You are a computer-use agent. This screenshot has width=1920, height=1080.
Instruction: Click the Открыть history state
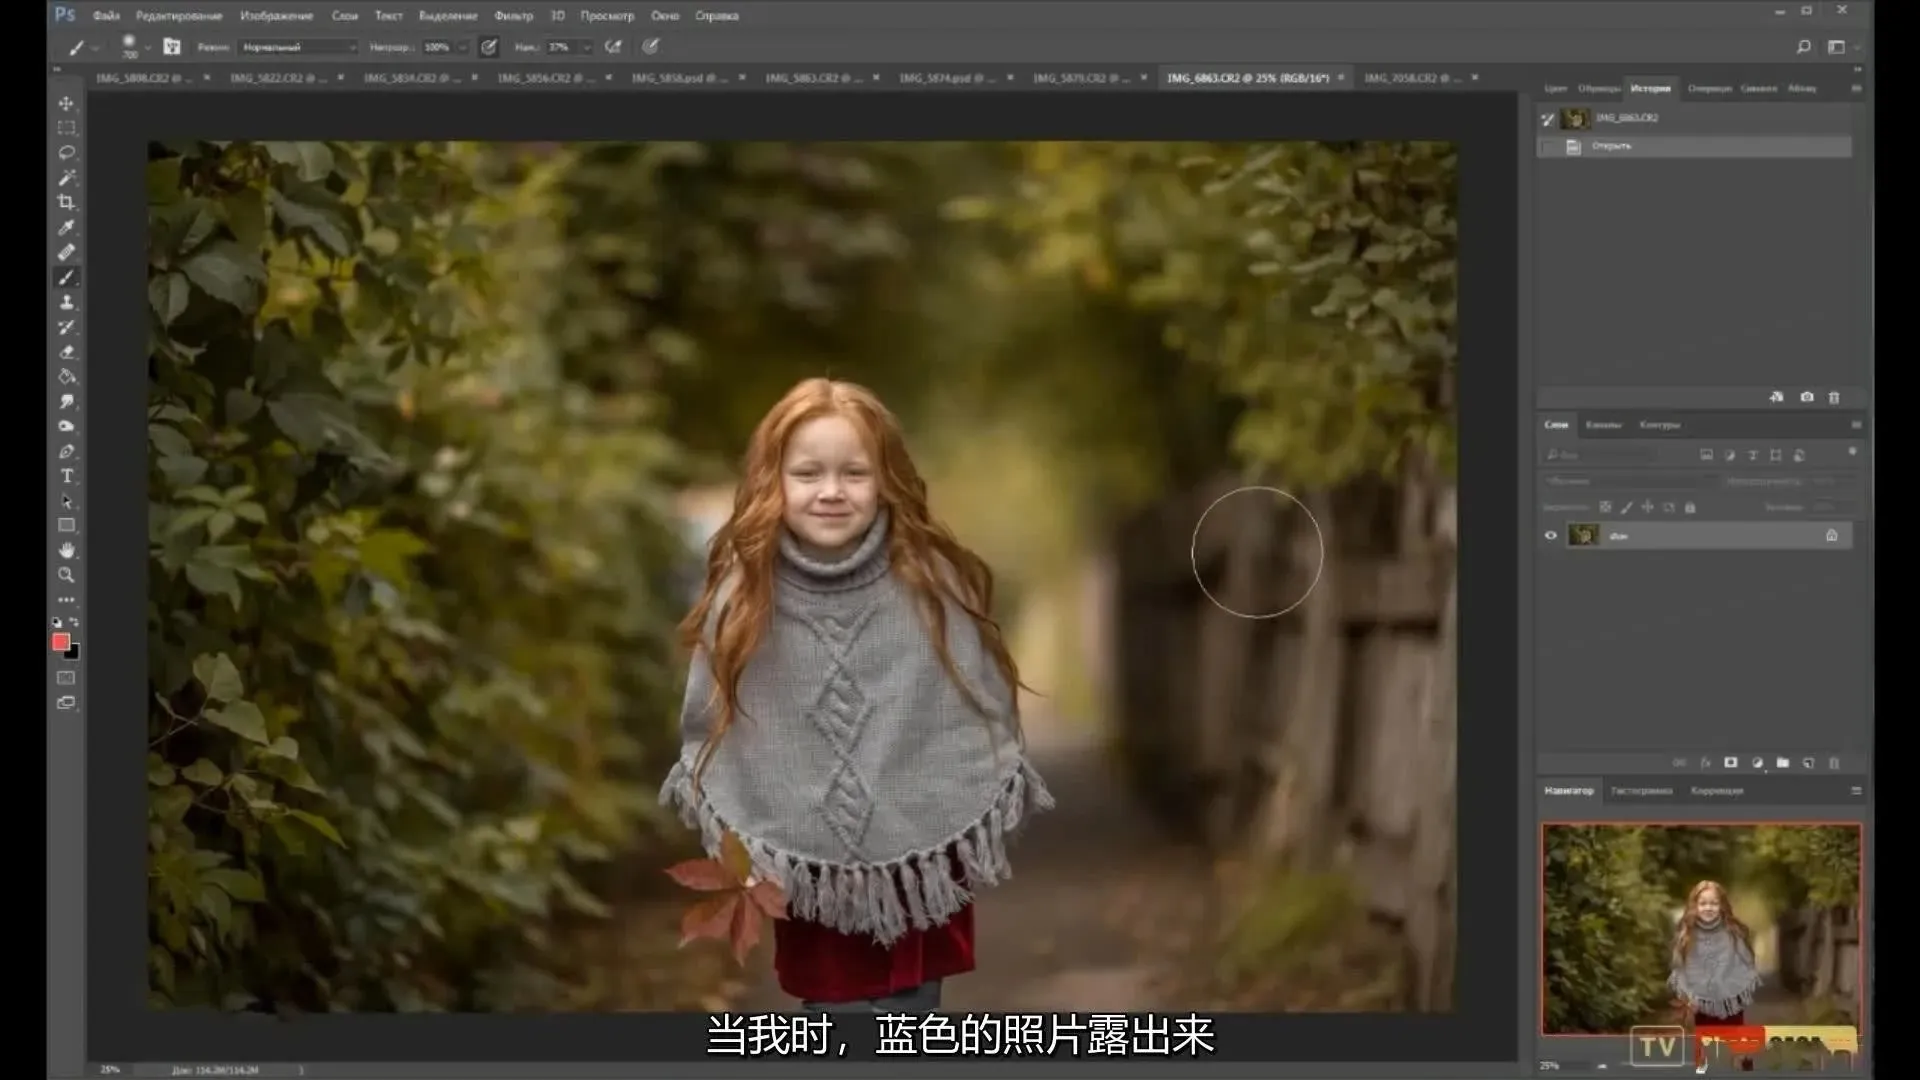[1611, 146]
